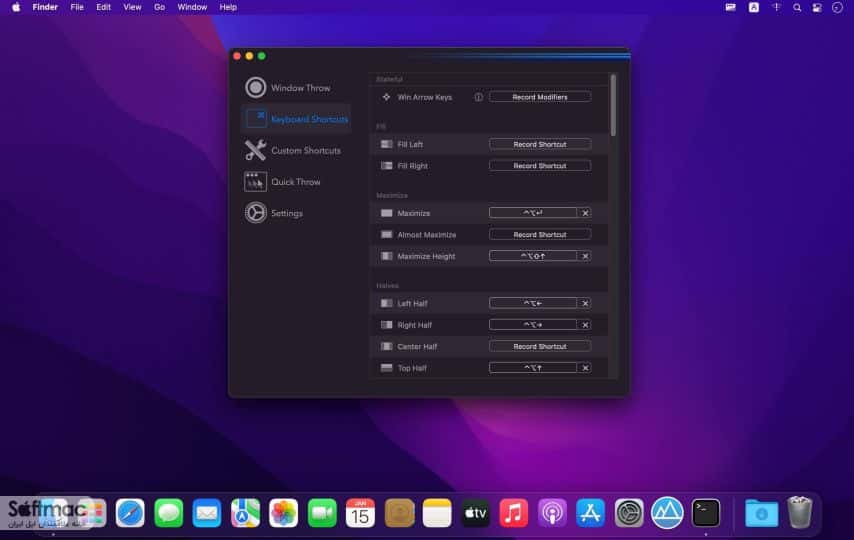Open Terminal from the Dock

[706, 513]
